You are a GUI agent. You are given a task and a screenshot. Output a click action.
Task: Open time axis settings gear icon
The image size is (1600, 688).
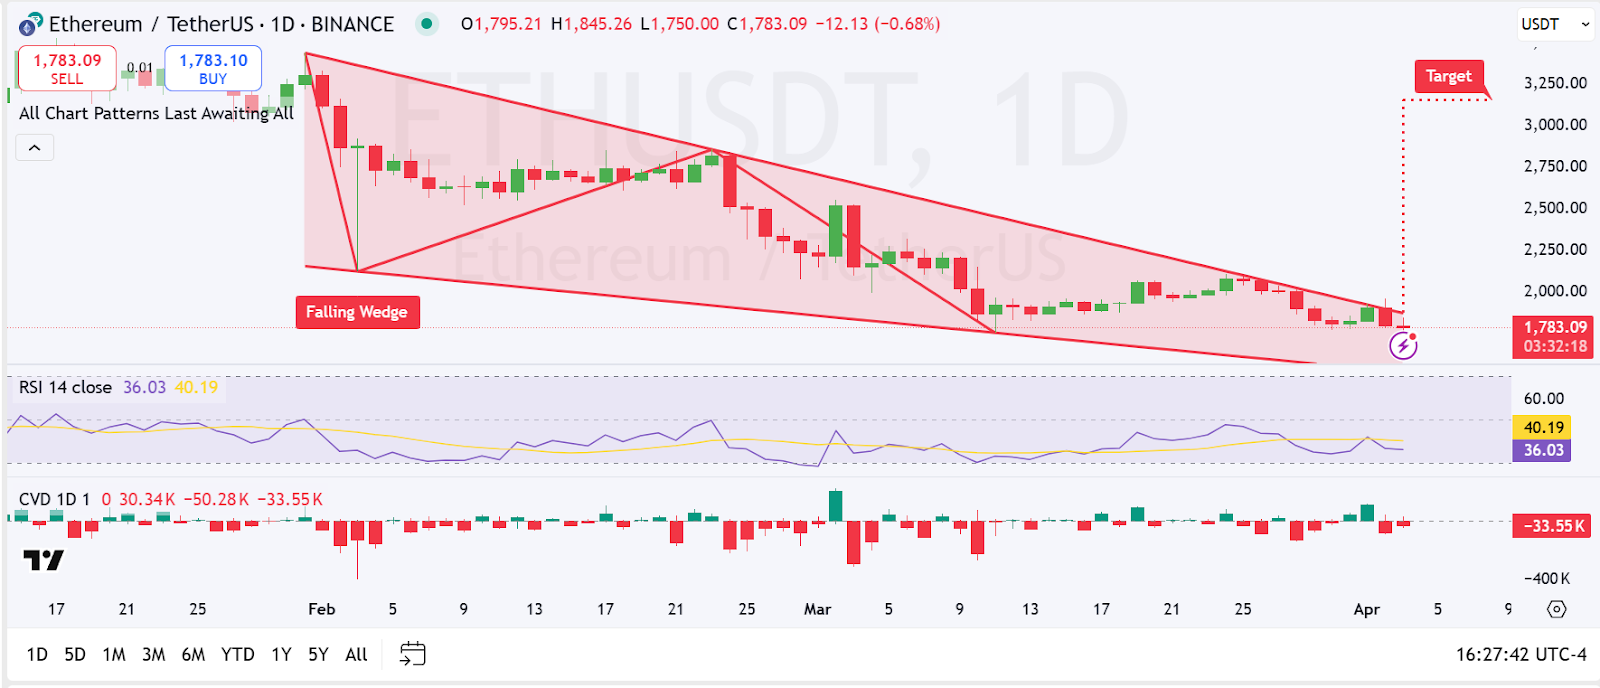tap(1556, 609)
